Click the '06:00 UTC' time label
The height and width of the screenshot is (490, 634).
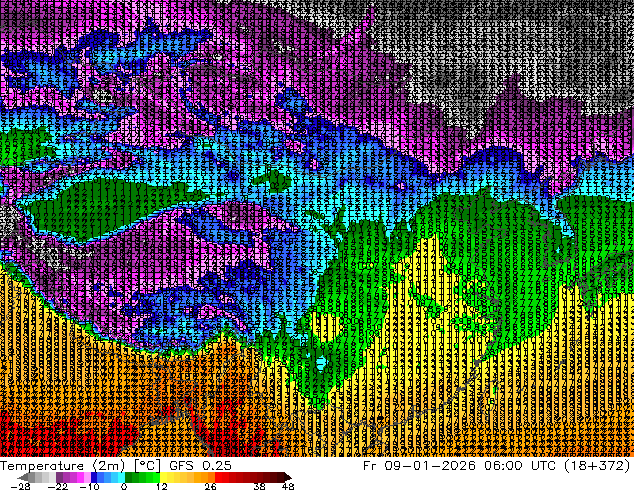[518, 466]
